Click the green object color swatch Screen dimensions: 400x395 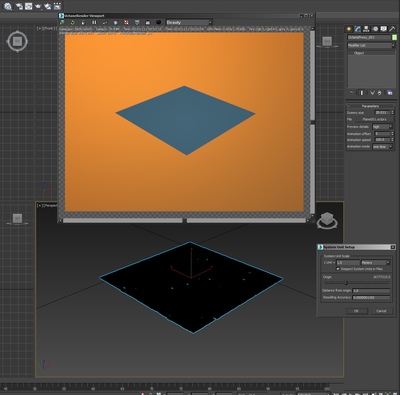(x=394, y=37)
